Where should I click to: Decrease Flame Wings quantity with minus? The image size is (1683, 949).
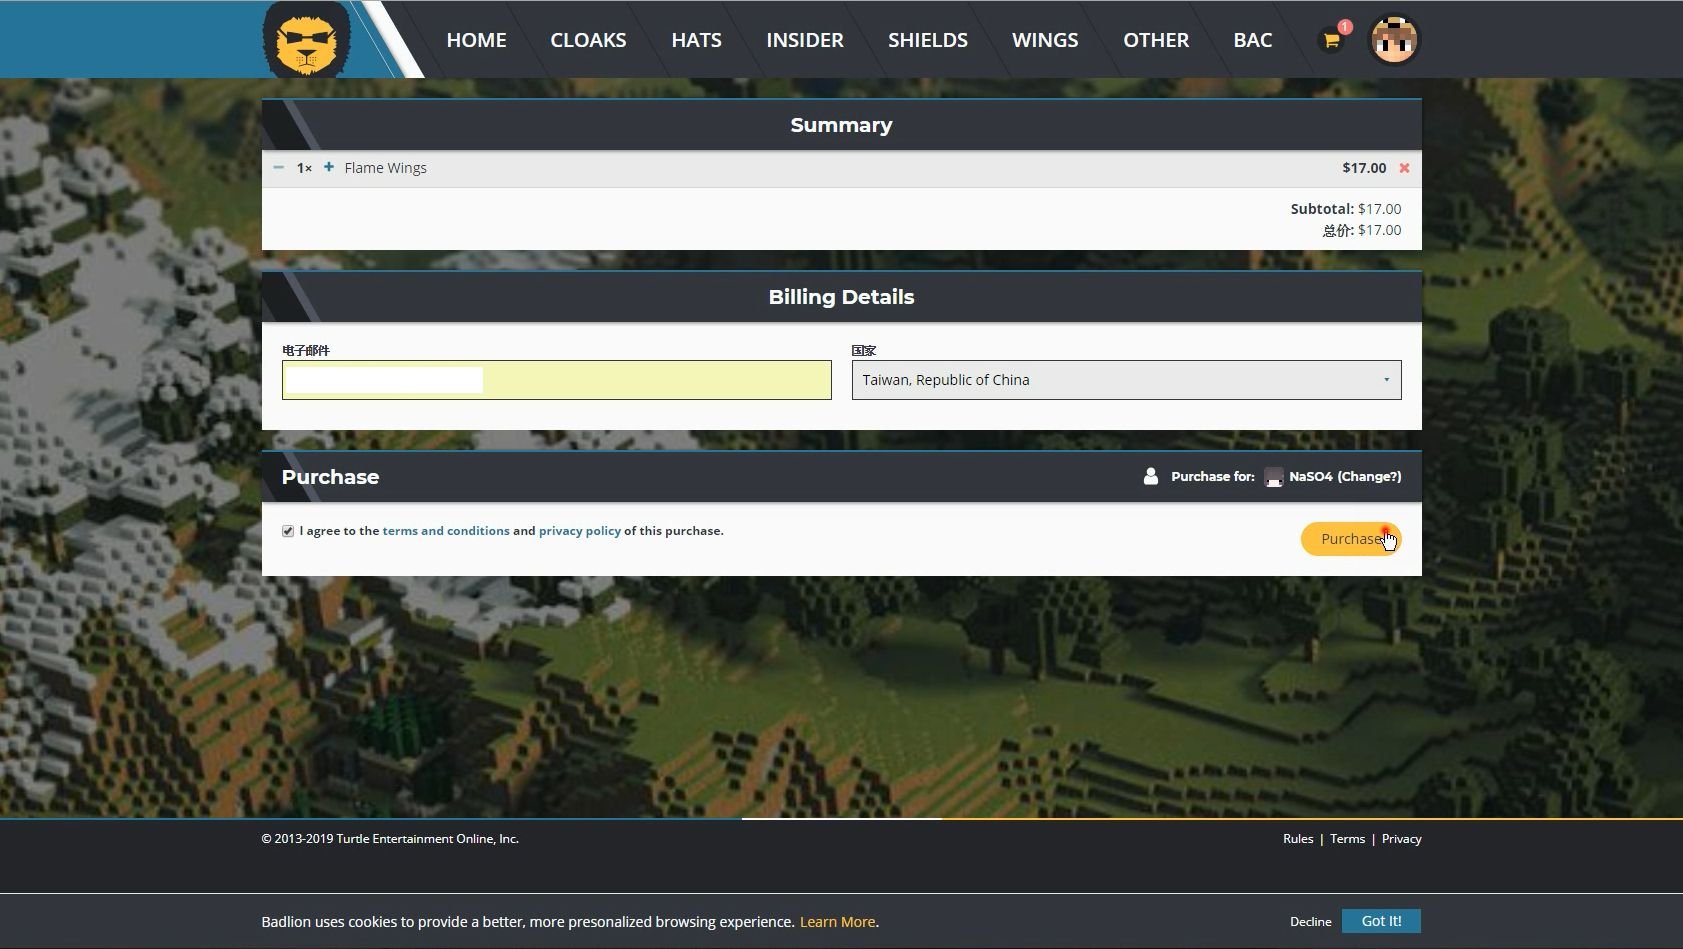[278, 167]
